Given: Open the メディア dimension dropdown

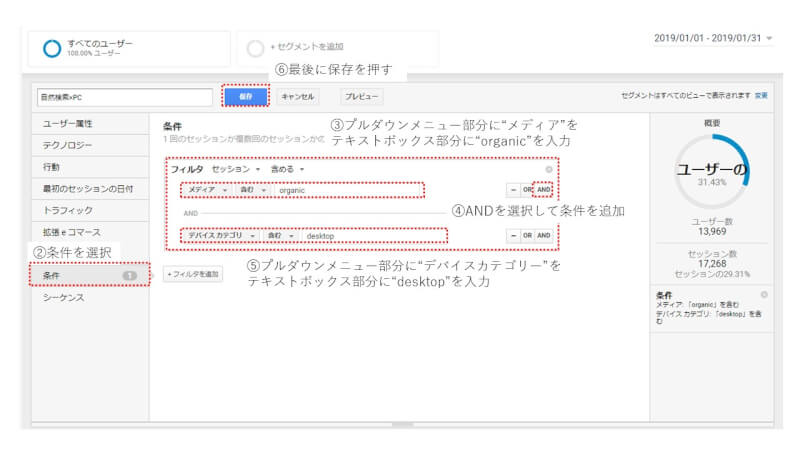Looking at the screenshot, I should (x=207, y=190).
